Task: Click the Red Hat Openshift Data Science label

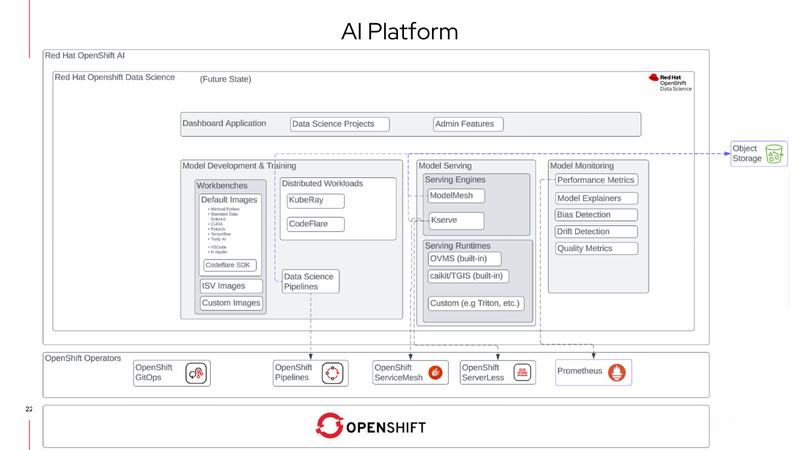Action: (x=115, y=78)
